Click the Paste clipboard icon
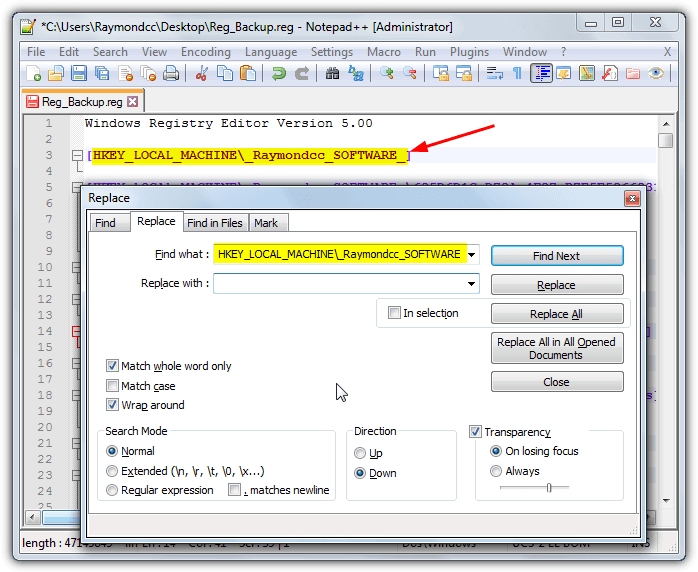Image resolution: width=698 pixels, height=572 pixels. pyautogui.click(x=248, y=73)
